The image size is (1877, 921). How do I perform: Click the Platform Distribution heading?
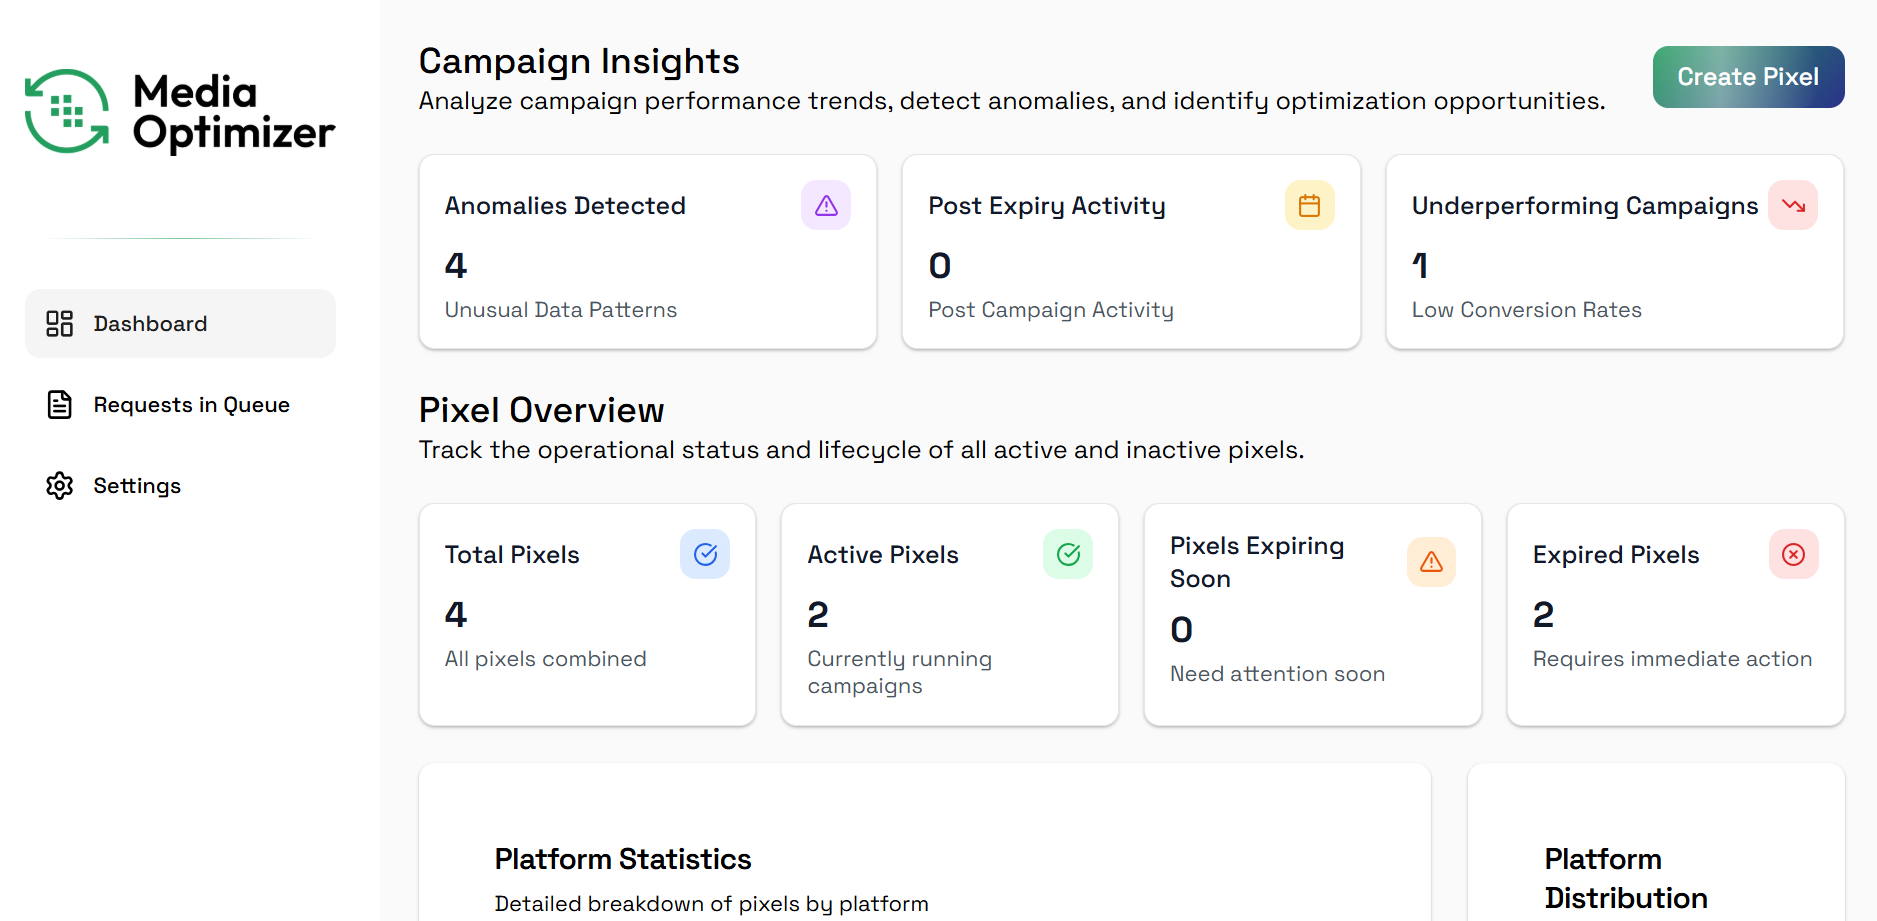click(1626, 879)
